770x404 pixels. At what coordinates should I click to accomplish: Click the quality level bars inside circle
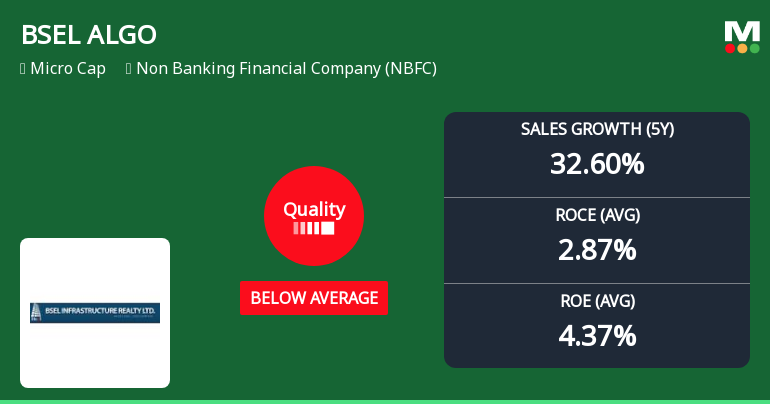pos(313,228)
